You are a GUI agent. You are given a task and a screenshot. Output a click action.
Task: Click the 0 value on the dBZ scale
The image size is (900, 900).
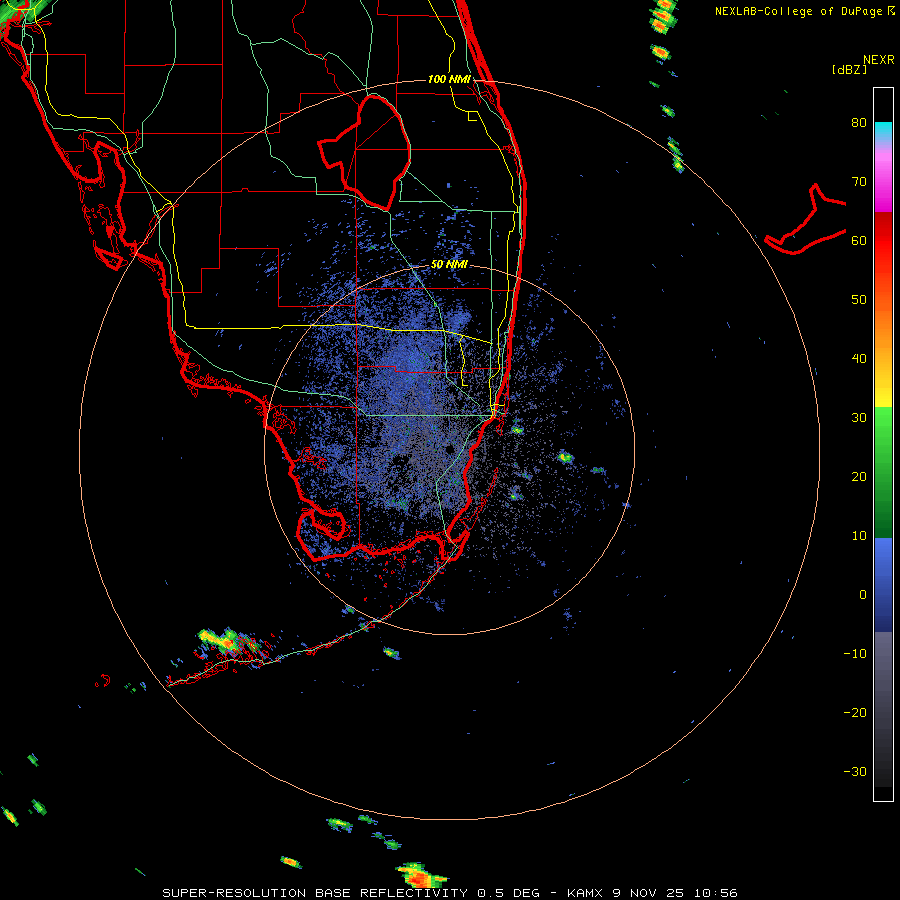[x=863, y=595]
